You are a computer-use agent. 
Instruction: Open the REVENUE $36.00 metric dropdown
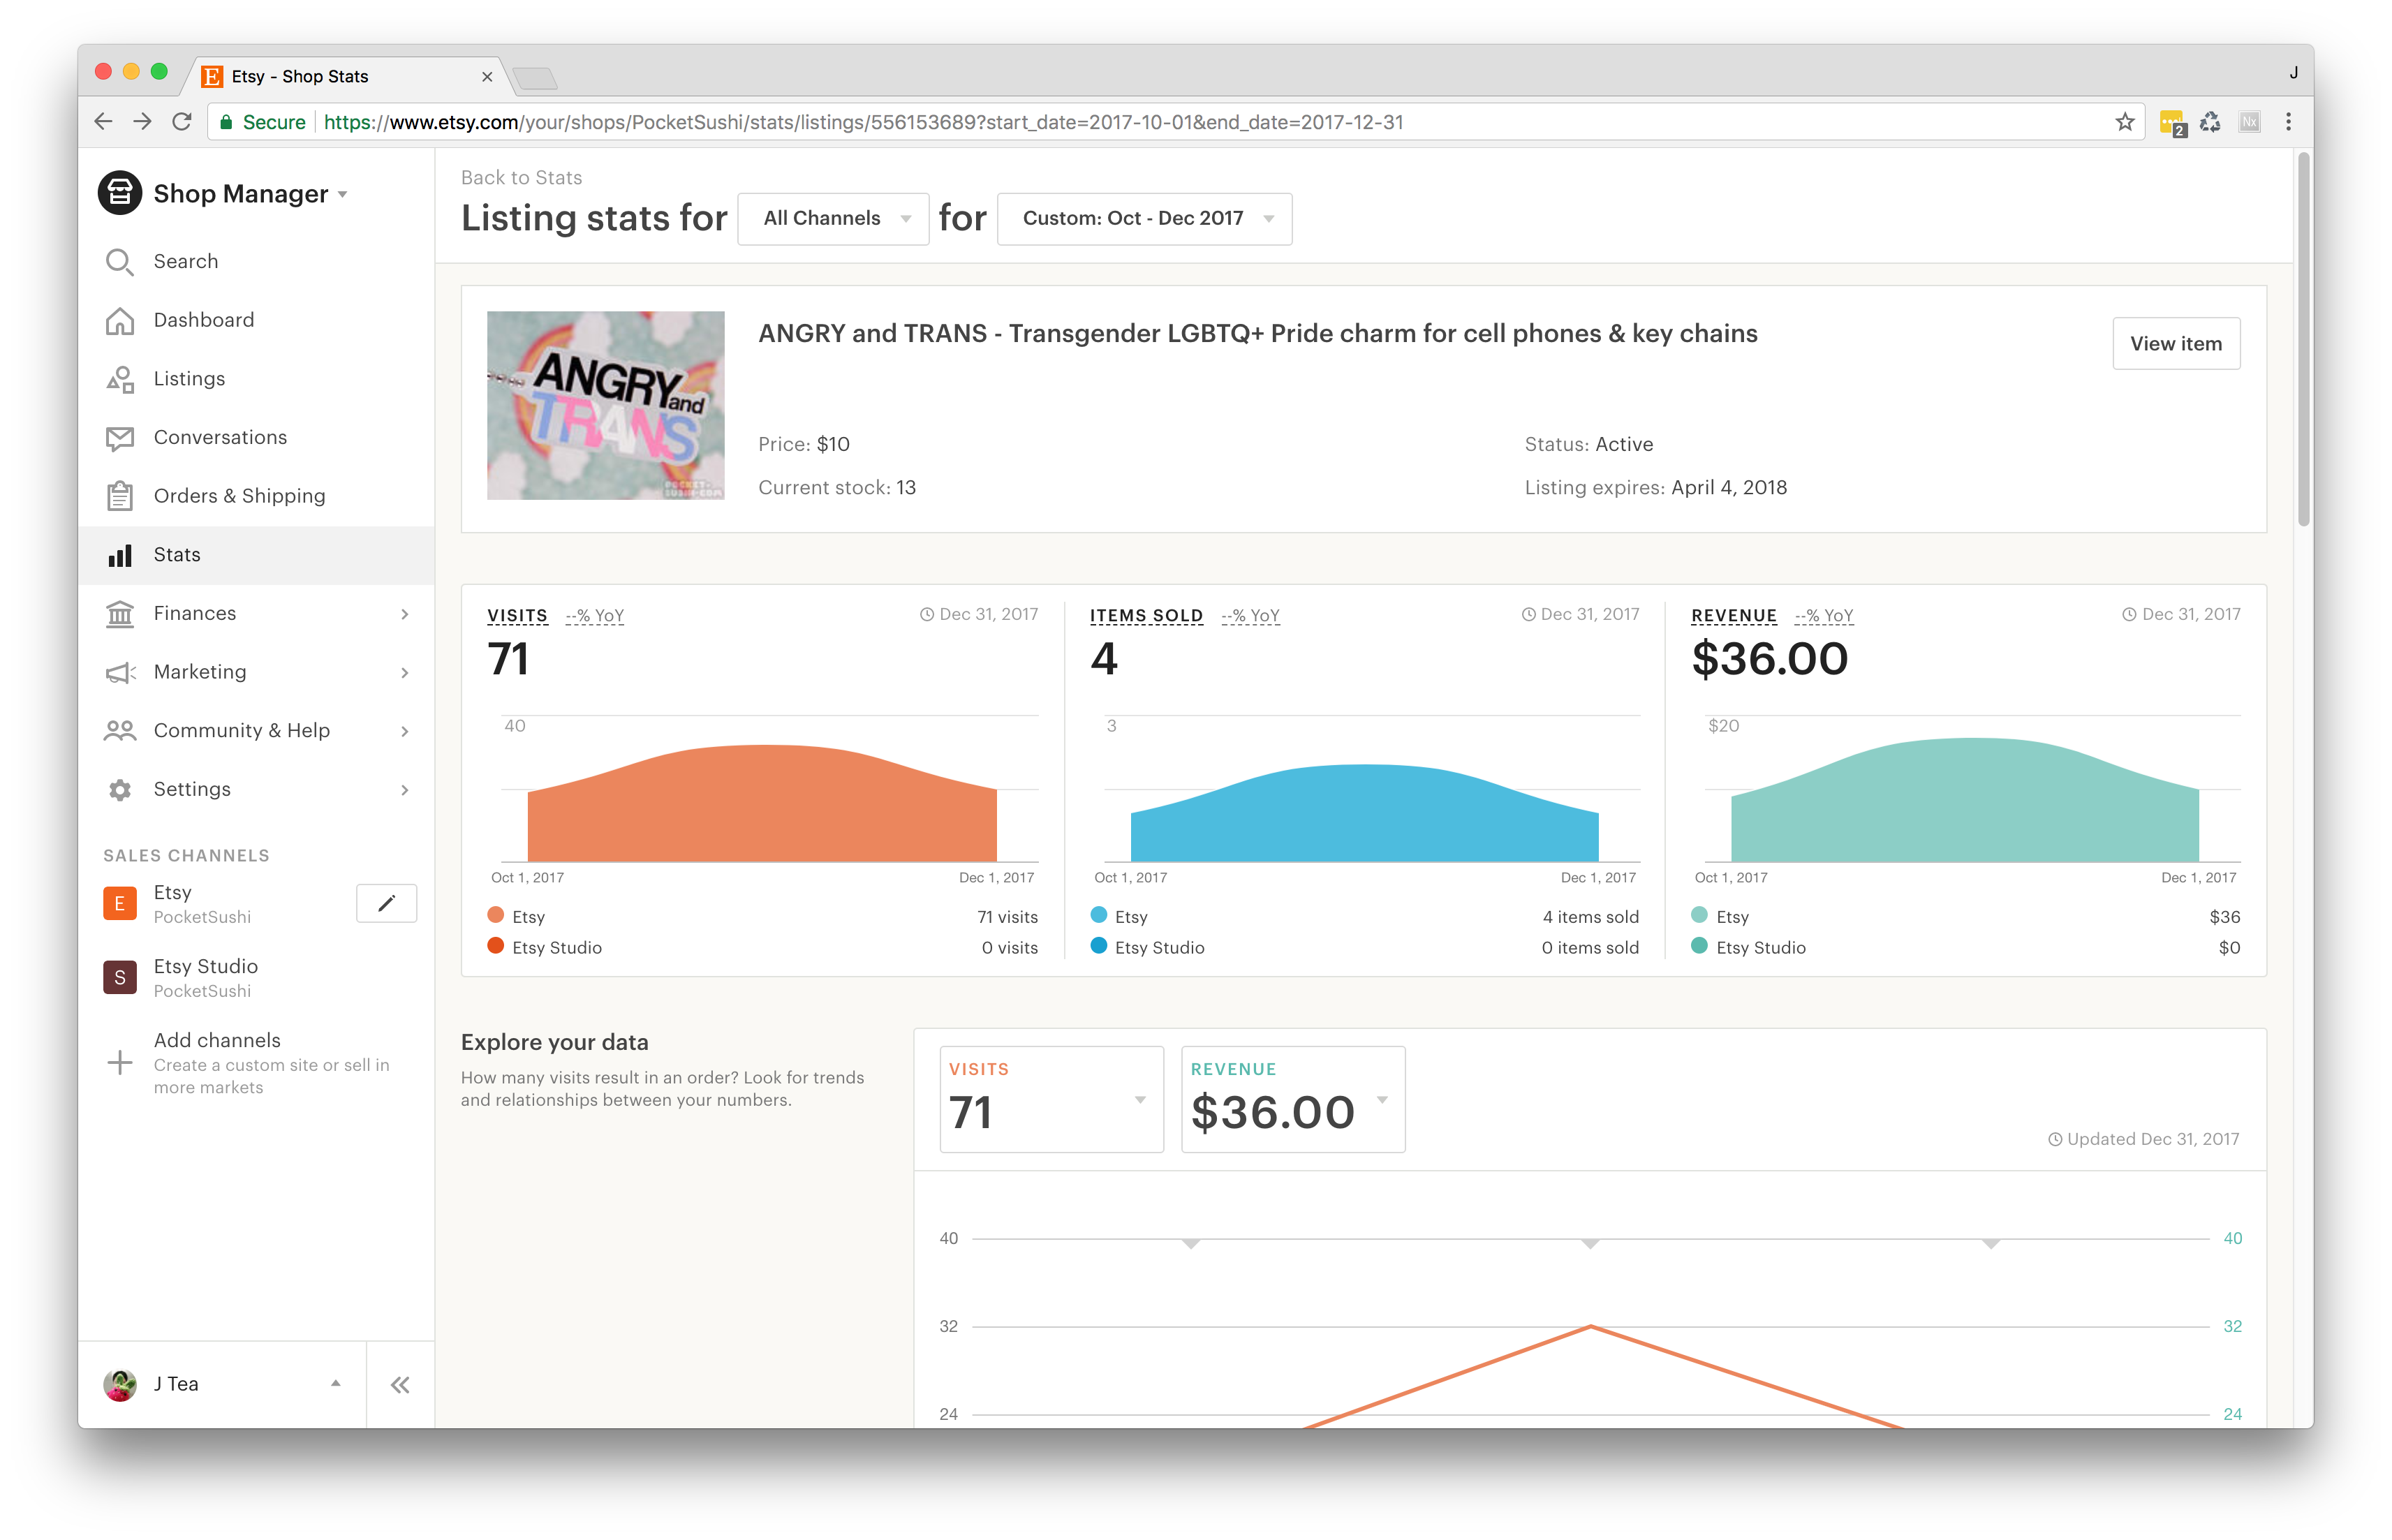[1293, 1099]
